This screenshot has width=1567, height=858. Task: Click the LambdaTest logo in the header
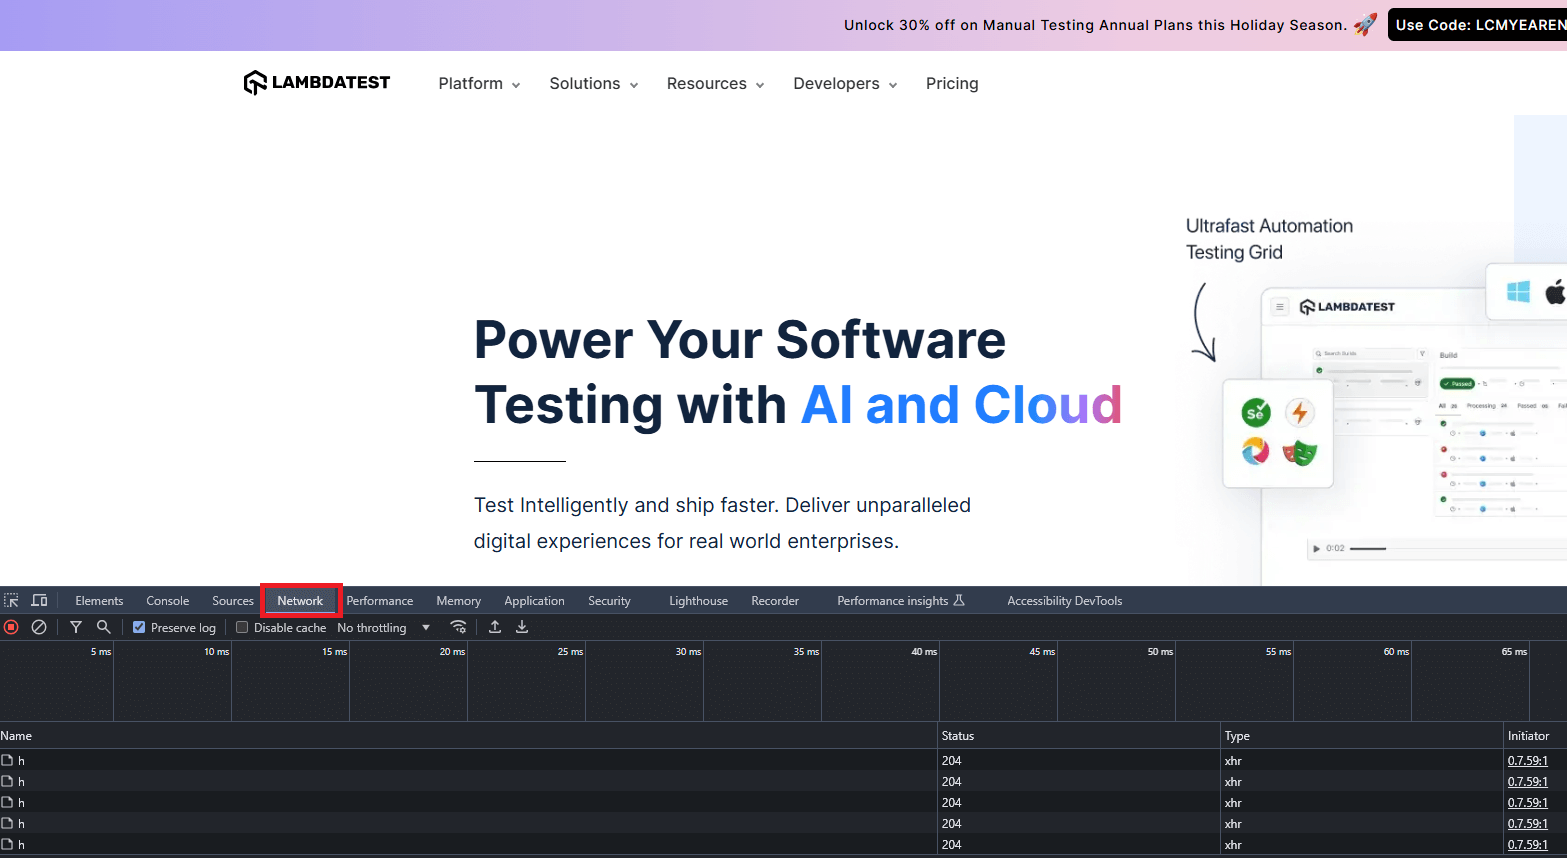[x=317, y=83]
